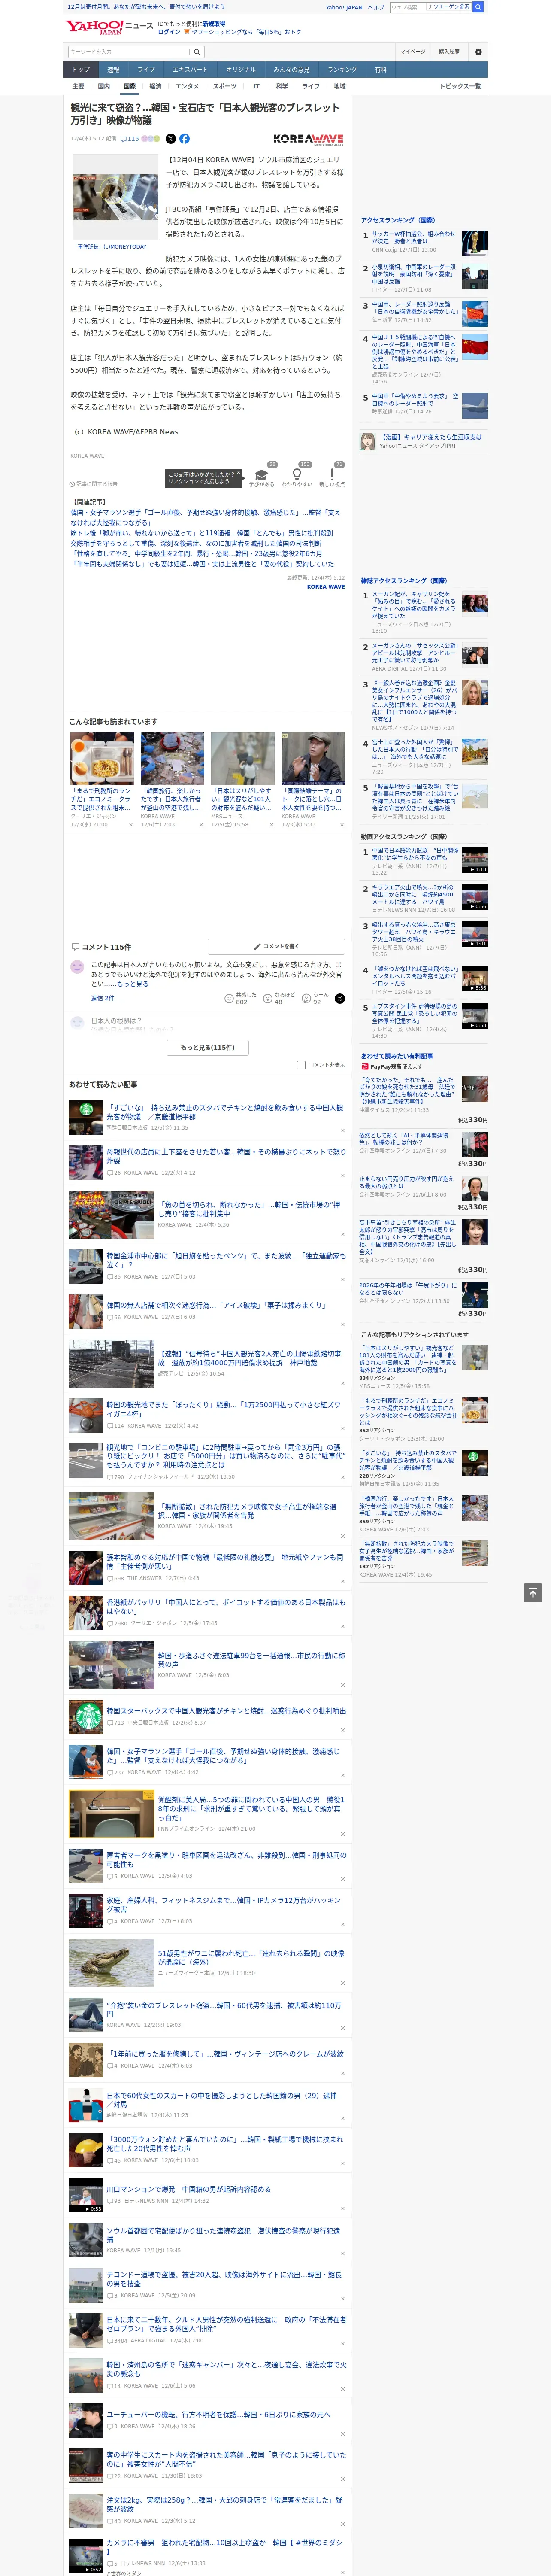Viewport: 551px width, 2576px height.
Task: Share article on Facebook
Action: click(184, 139)
